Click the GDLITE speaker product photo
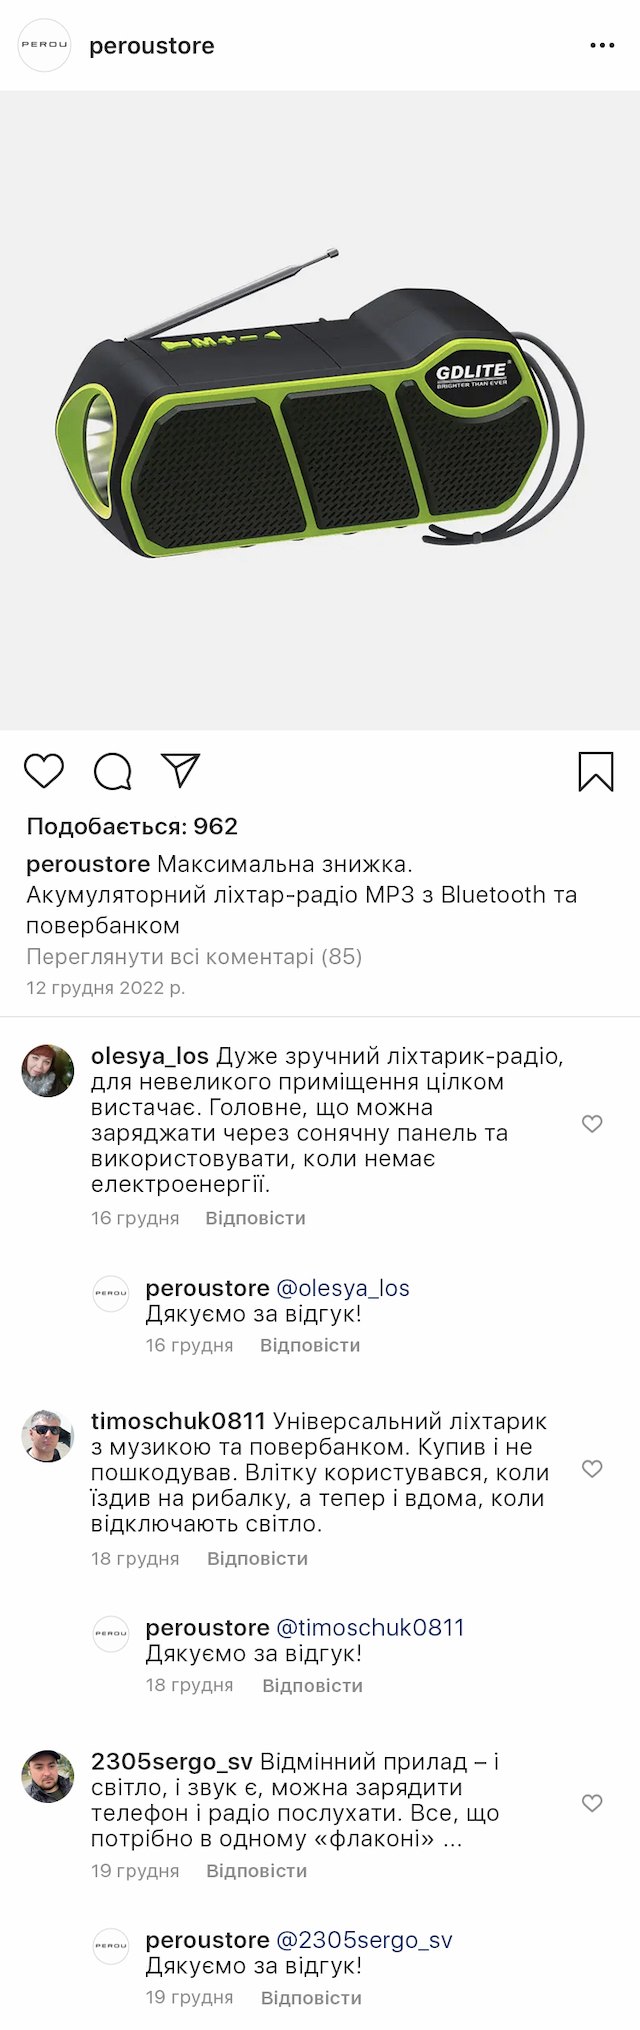 pyautogui.click(x=320, y=410)
